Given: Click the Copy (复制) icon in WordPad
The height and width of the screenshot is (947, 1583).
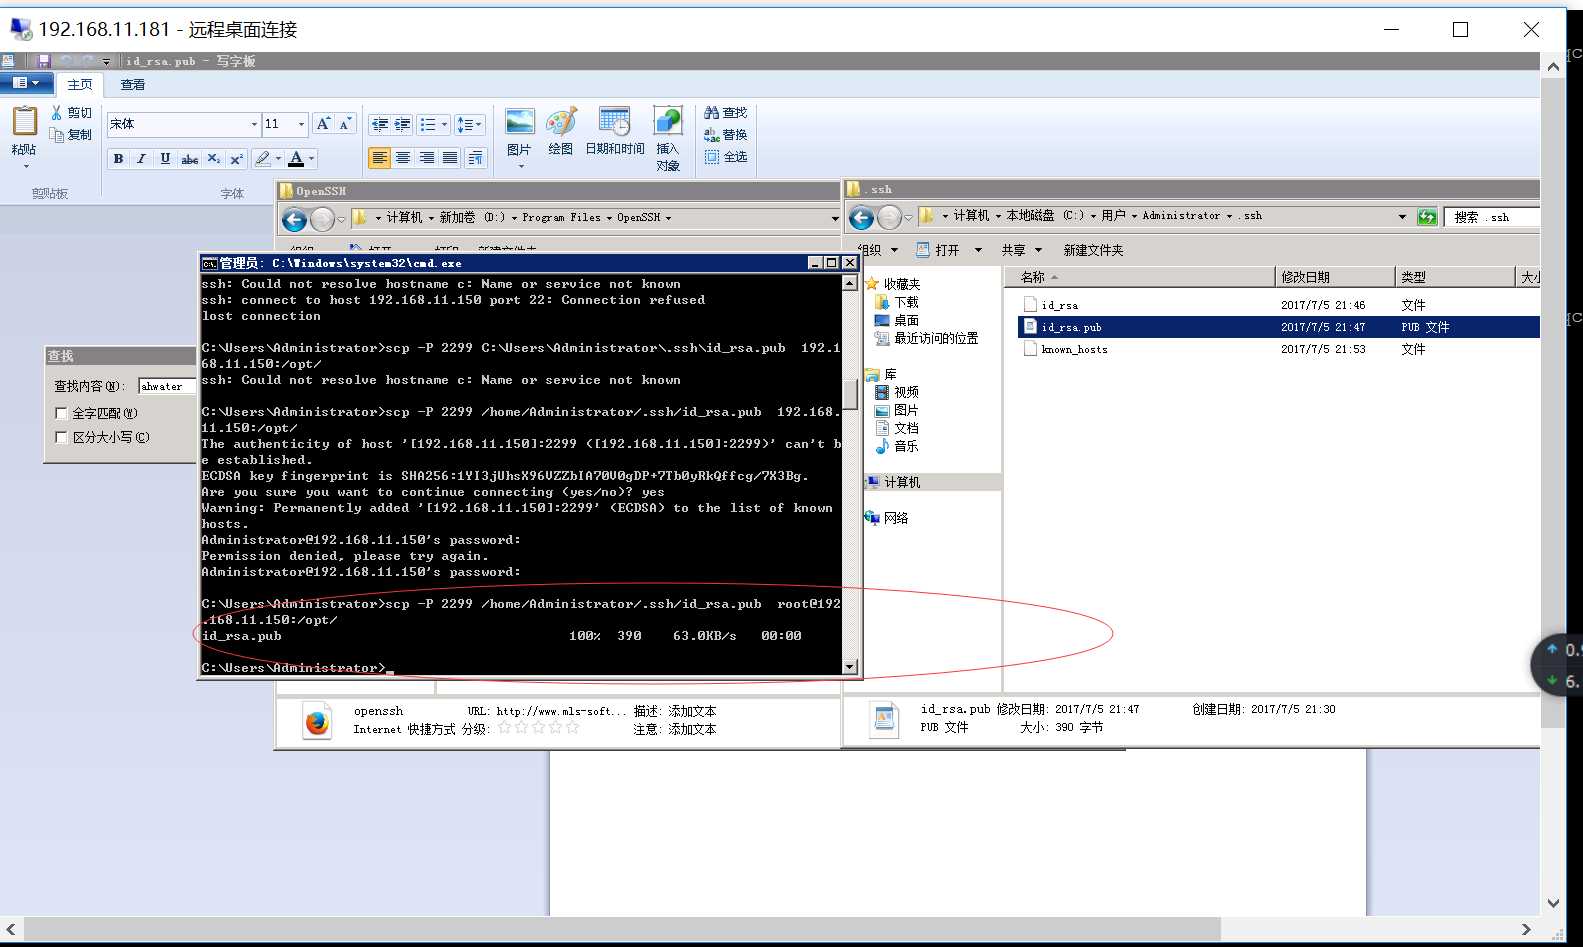Looking at the screenshot, I should (57, 135).
